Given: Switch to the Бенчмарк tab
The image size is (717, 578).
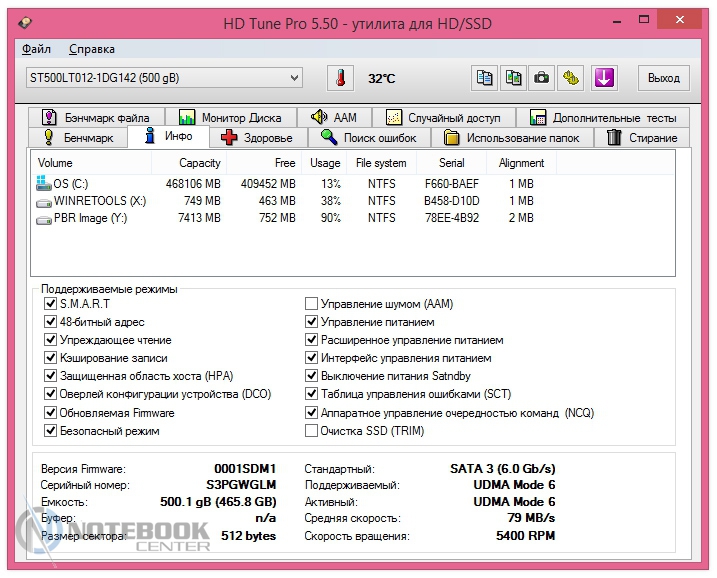Looking at the screenshot, I should point(78,138).
